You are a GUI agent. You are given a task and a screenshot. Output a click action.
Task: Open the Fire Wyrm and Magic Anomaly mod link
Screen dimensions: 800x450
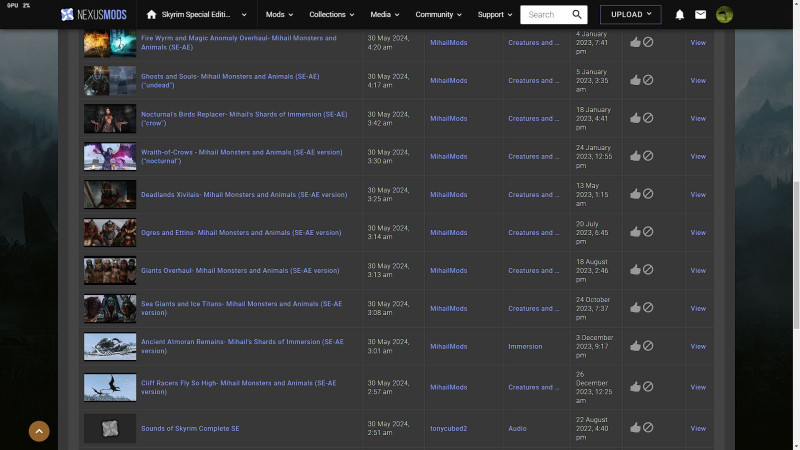[239, 42]
